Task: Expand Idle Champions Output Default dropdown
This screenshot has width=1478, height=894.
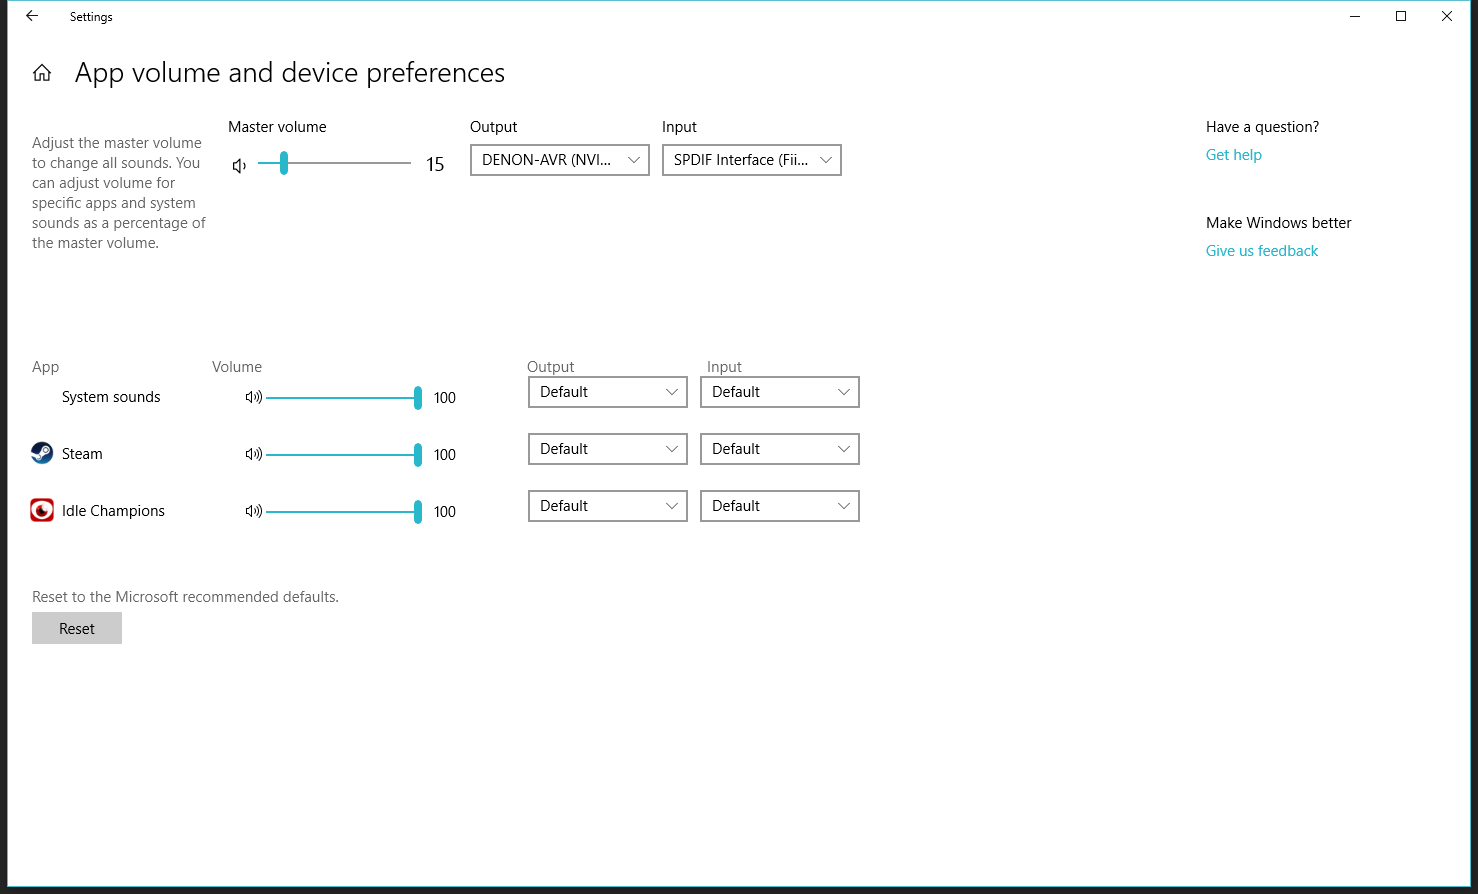Action: tap(608, 506)
